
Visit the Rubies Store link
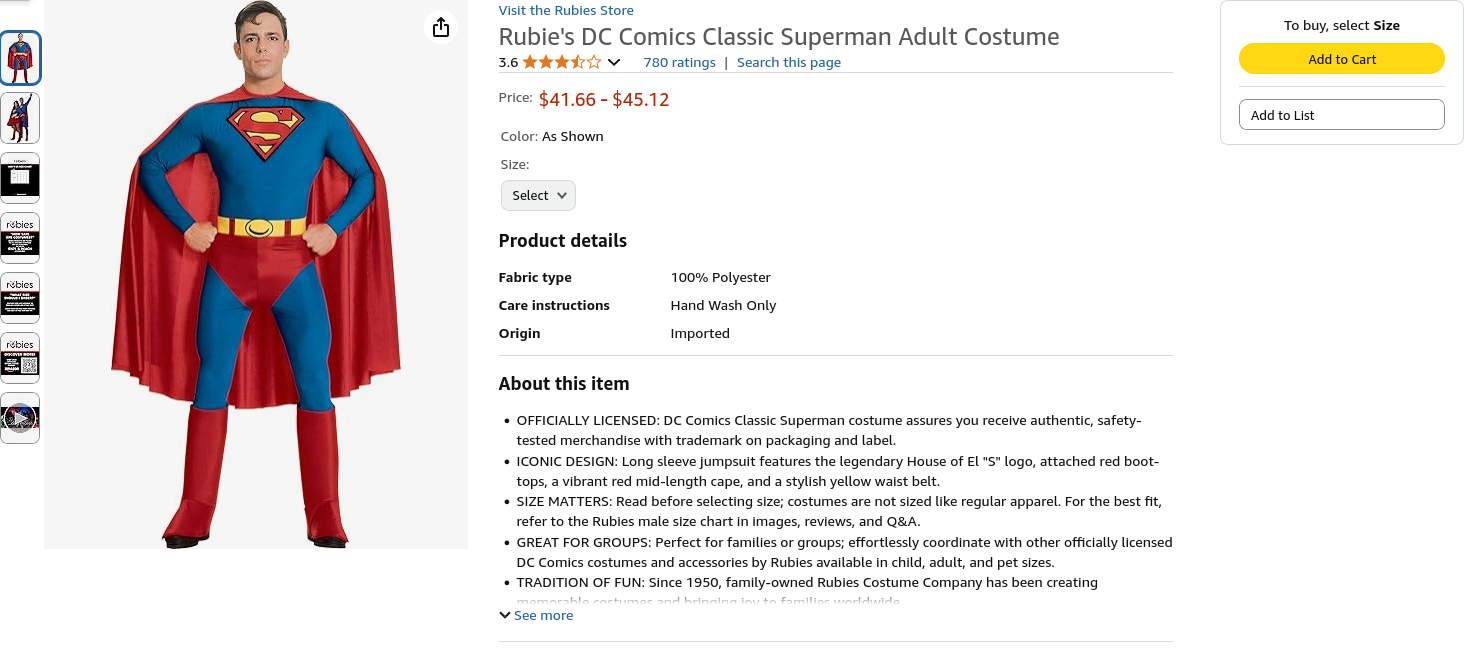coord(566,10)
